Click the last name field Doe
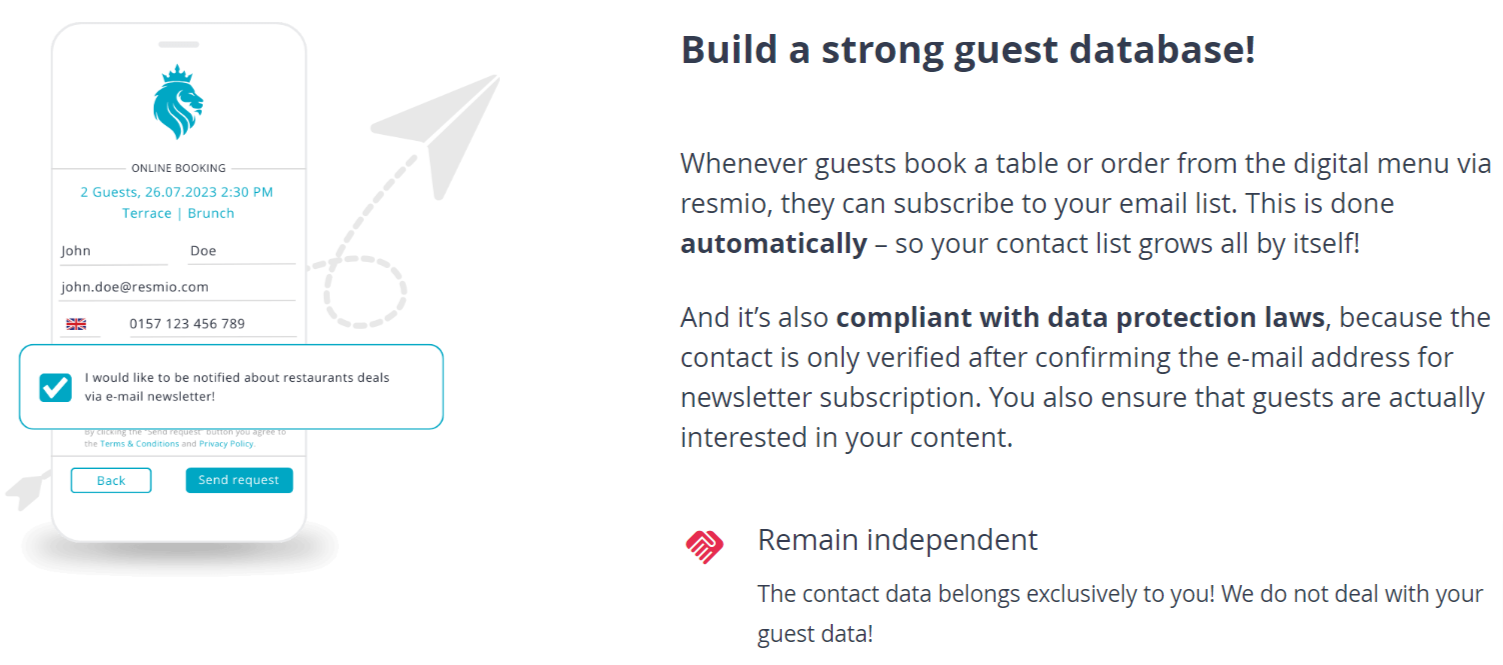The image size is (1503, 665). pyautogui.click(x=242, y=251)
